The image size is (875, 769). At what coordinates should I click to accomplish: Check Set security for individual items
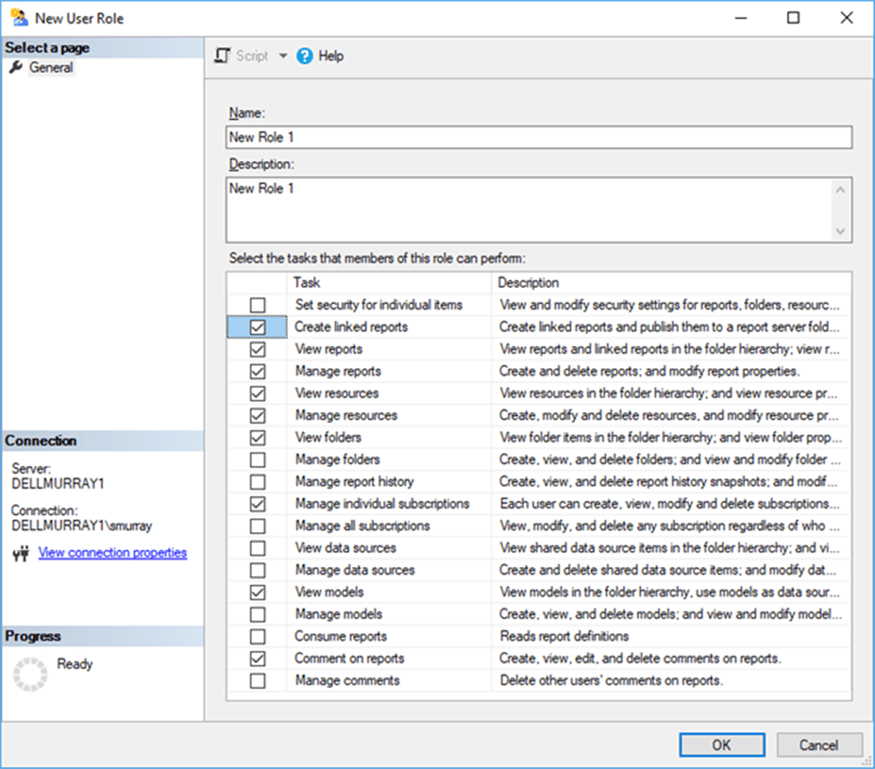pyautogui.click(x=257, y=305)
